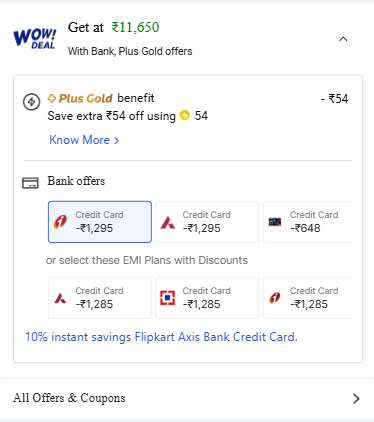
Task: Click the ICICI logo on selected offer
Action: [60, 222]
